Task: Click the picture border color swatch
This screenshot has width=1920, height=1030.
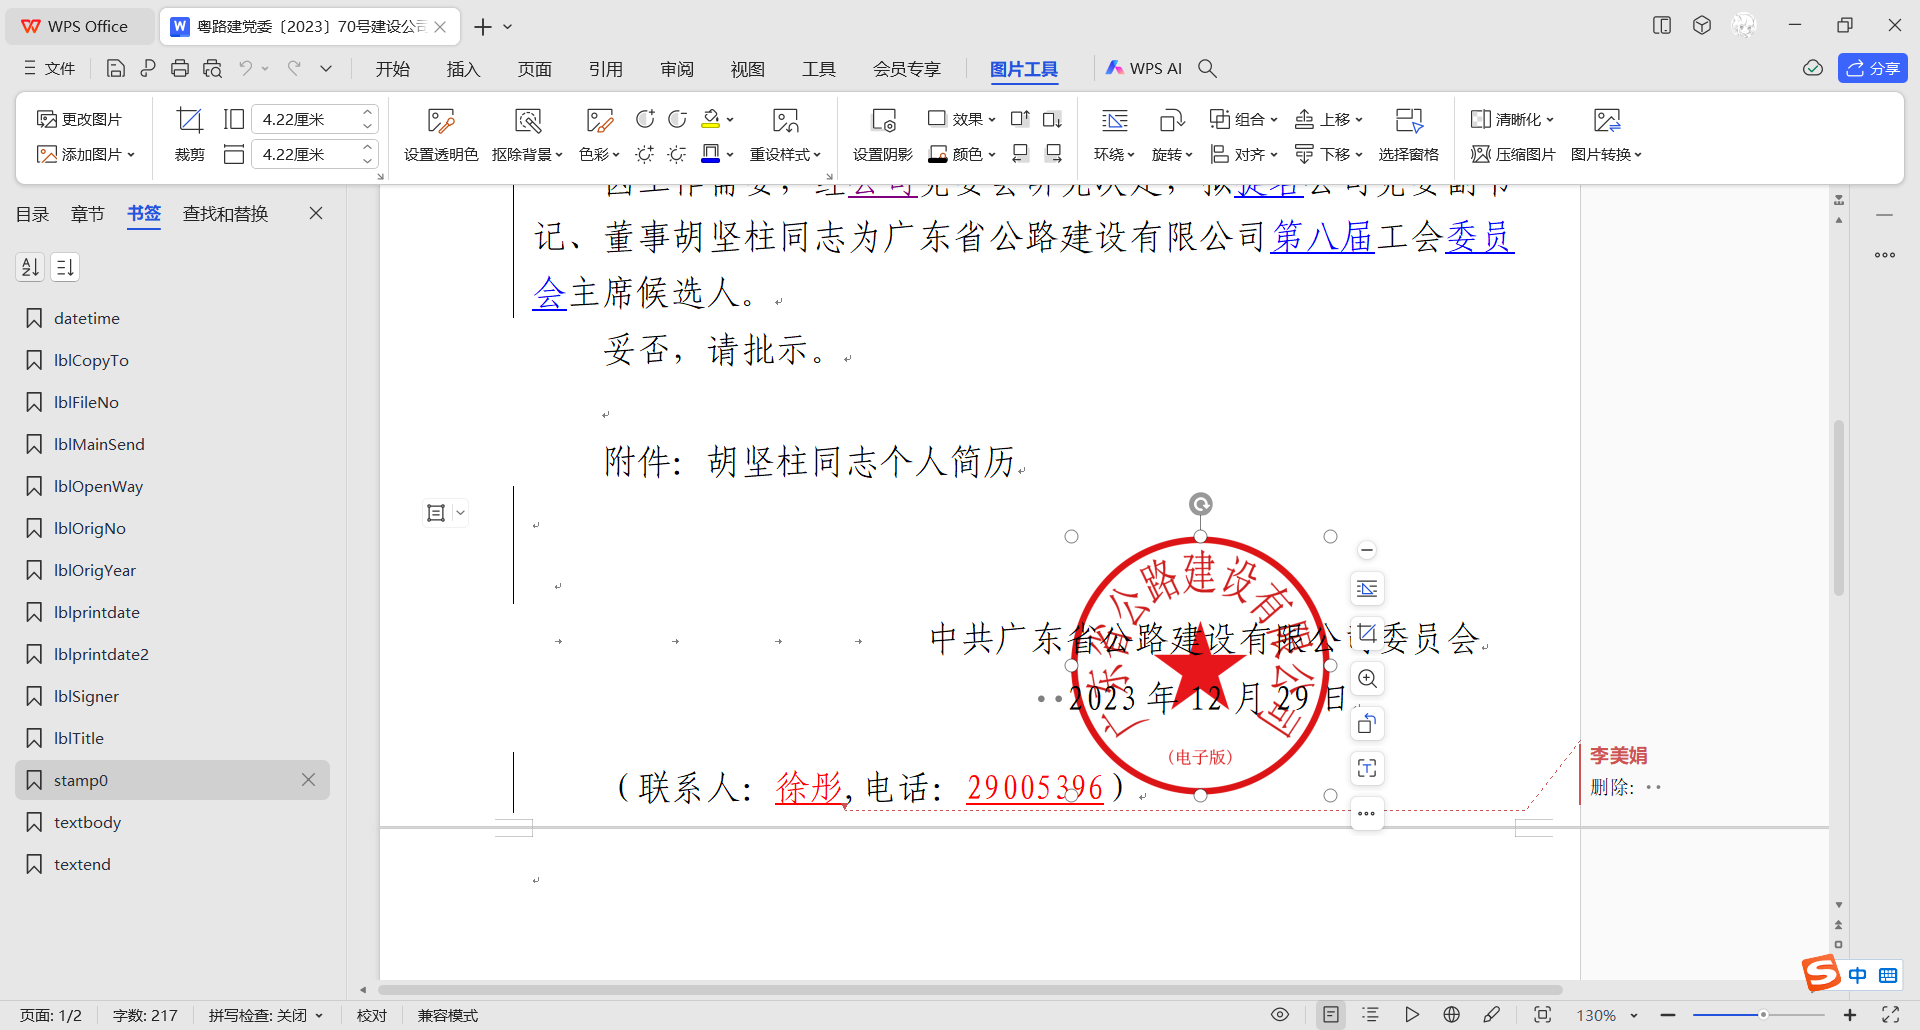Action: pyautogui.click(x=711, y=153)
